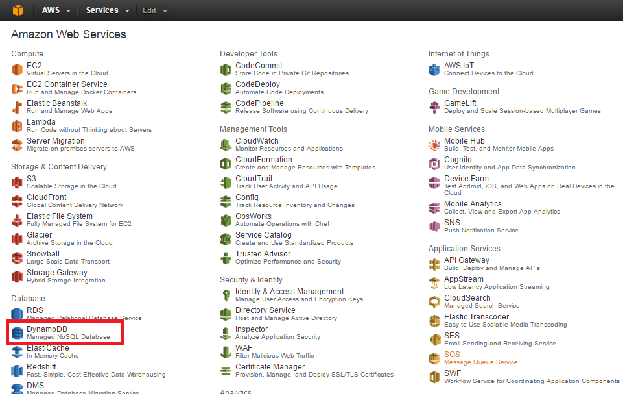Open the DynamoDB service link

(47, 329)
